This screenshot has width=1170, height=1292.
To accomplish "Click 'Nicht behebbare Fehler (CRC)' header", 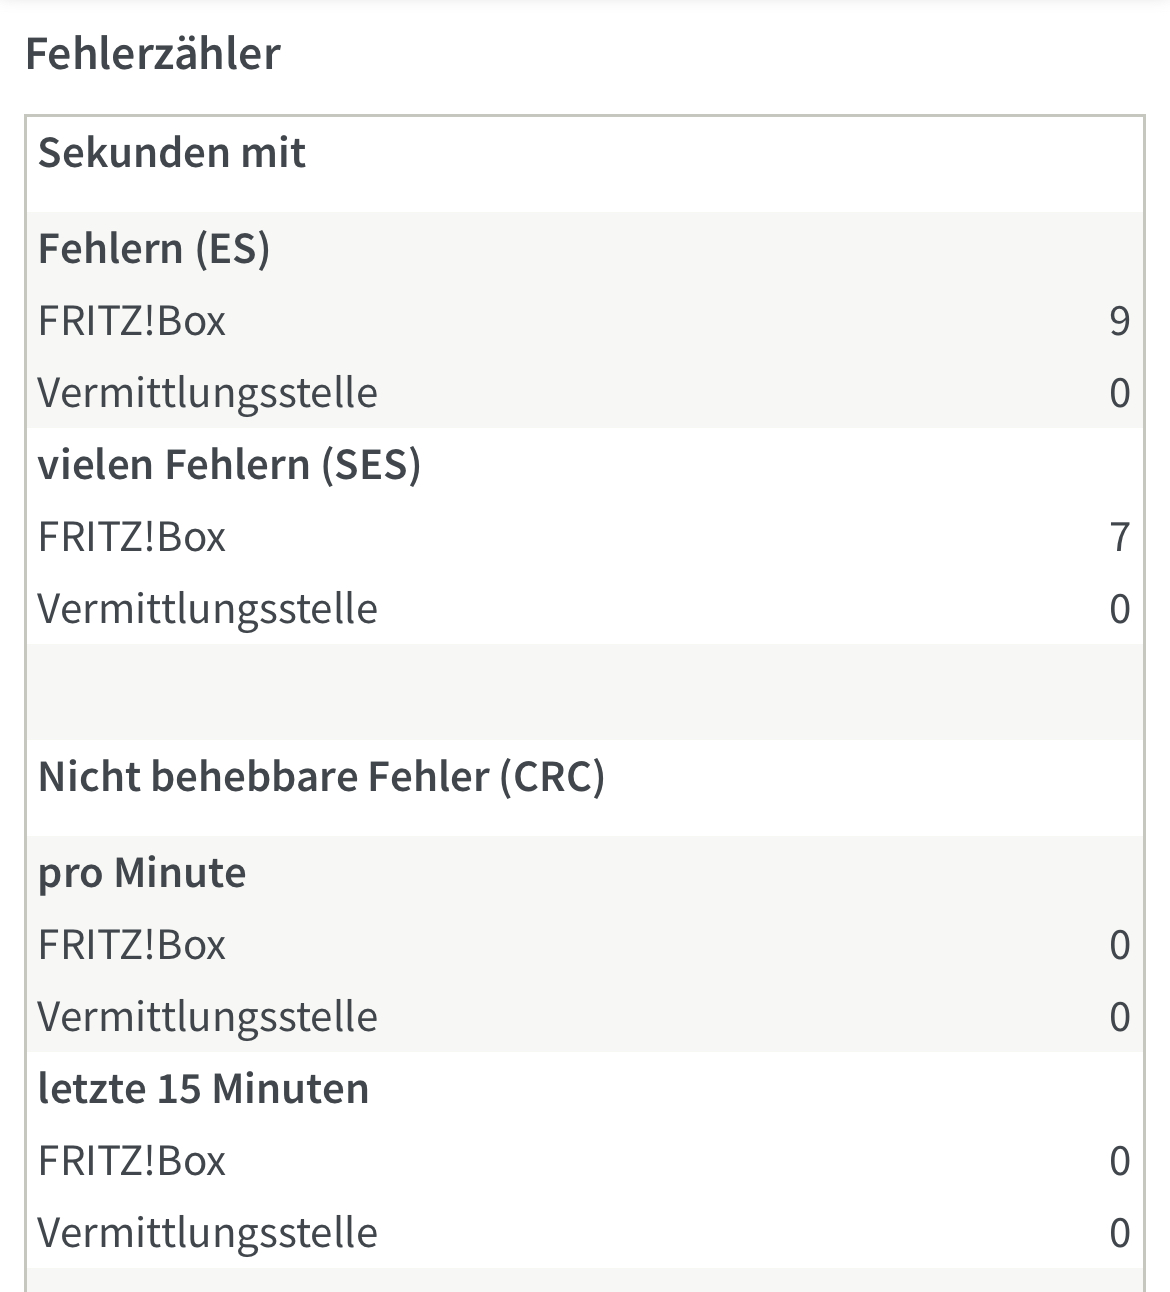I will 321,777.
